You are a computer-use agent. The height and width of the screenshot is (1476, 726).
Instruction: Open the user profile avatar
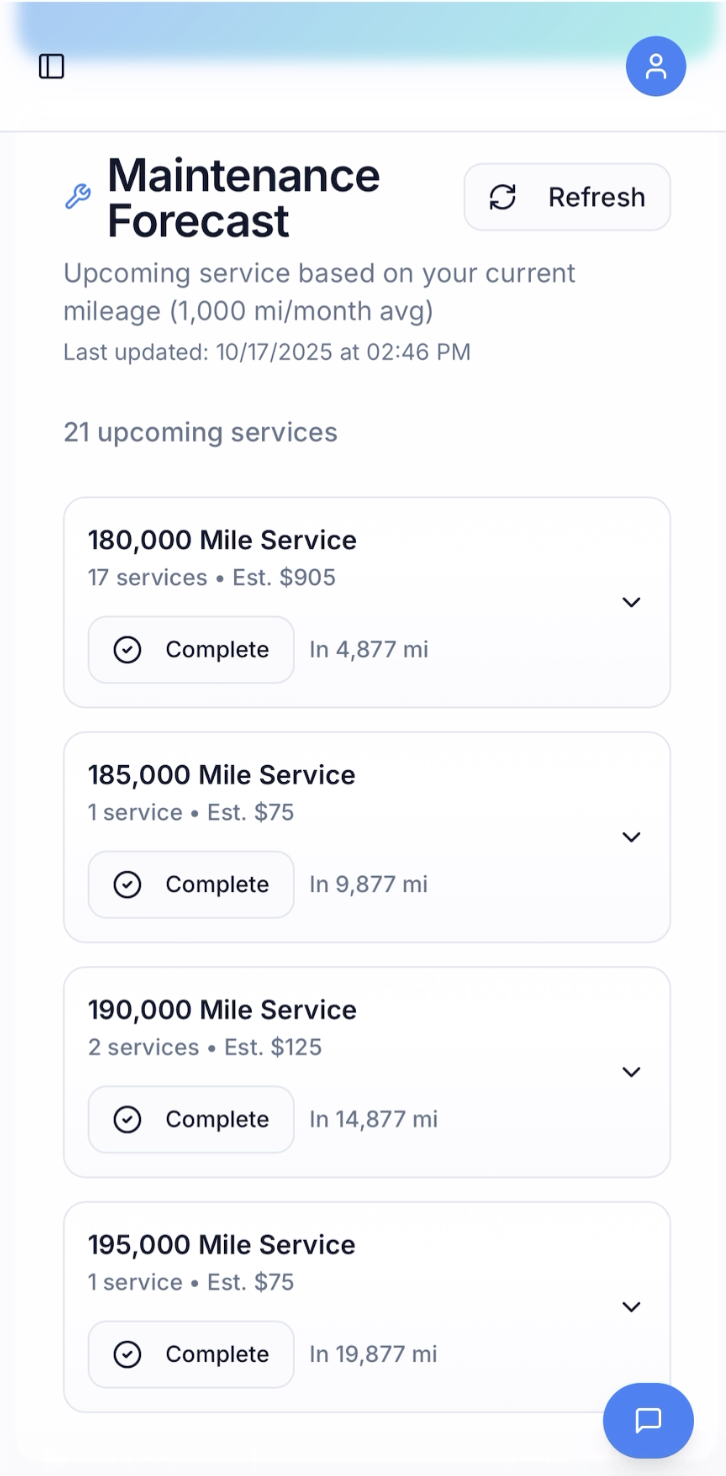pyautogui.click(x=655, y=66)
